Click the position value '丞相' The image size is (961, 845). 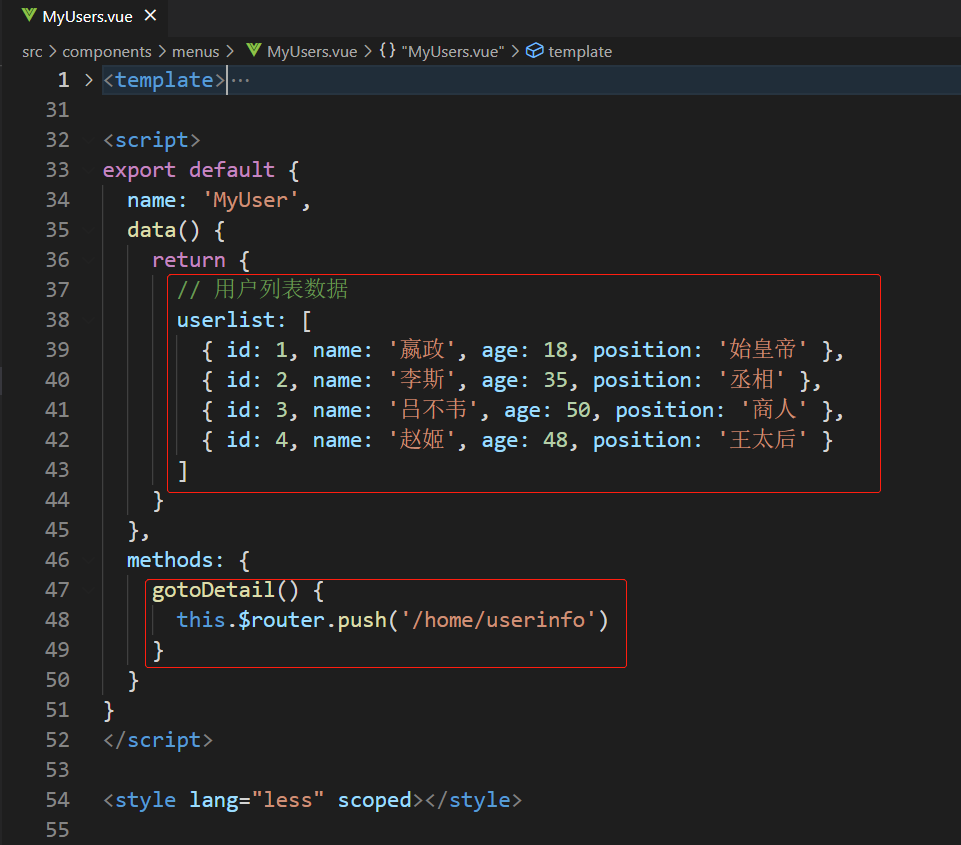click(x=751, y=379)
